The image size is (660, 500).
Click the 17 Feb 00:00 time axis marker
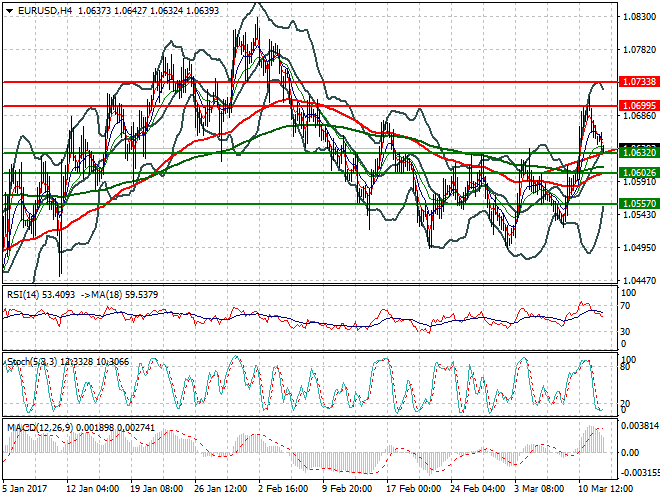(x=414, y=489)
